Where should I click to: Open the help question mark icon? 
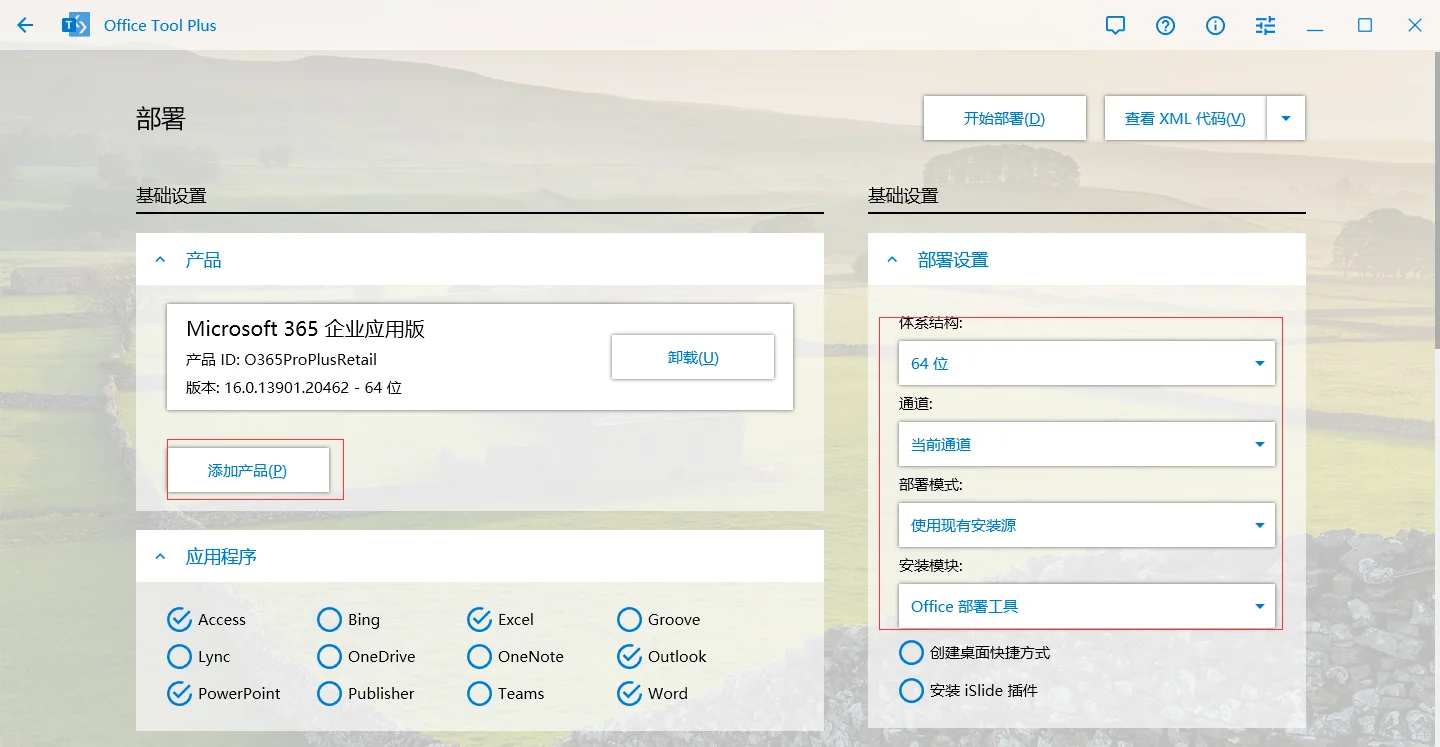point(1166,25)
